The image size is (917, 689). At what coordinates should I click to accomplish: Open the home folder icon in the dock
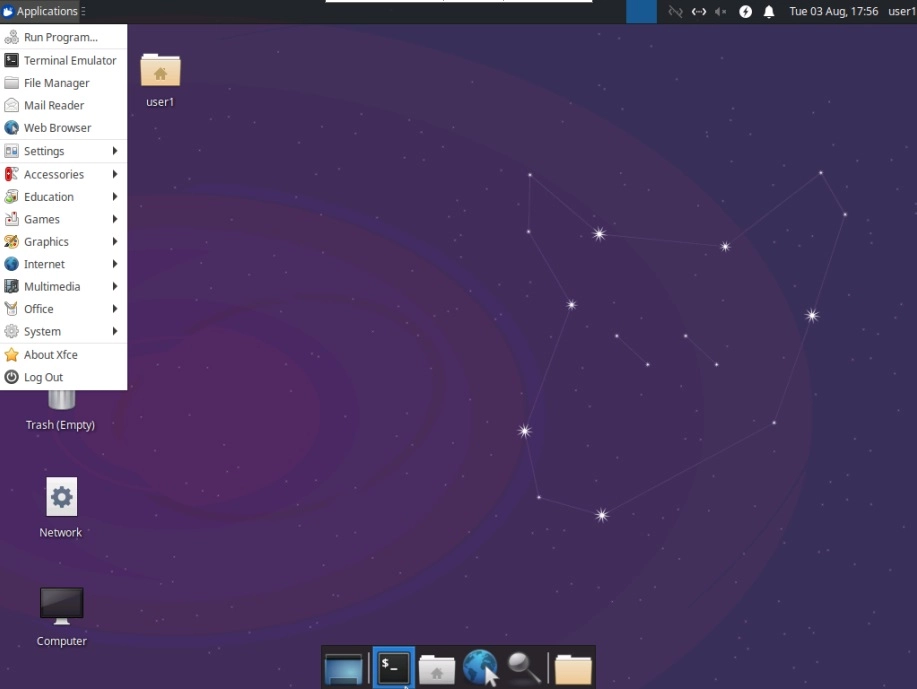437,668
